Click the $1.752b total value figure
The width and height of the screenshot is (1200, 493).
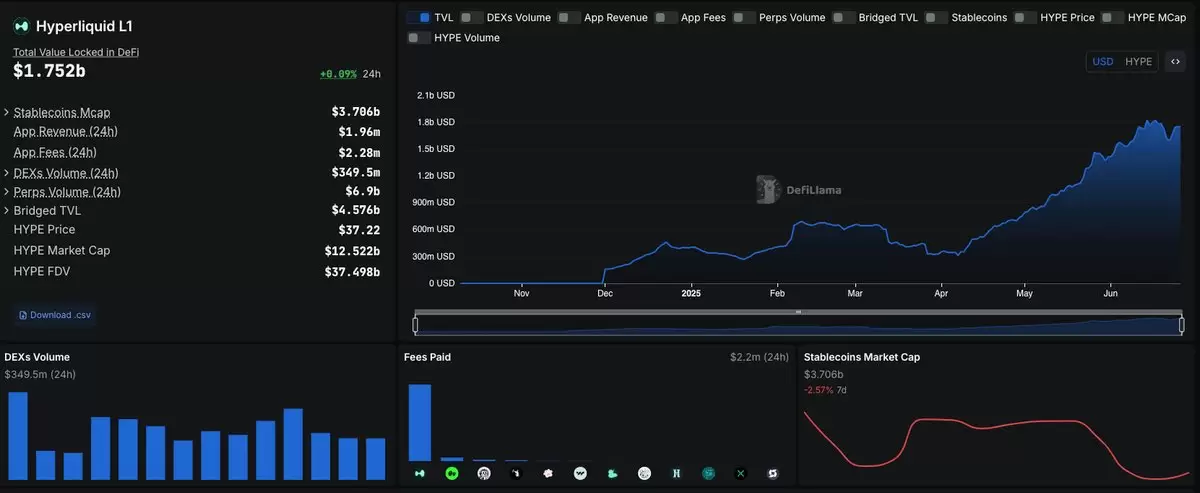point(49,71)
